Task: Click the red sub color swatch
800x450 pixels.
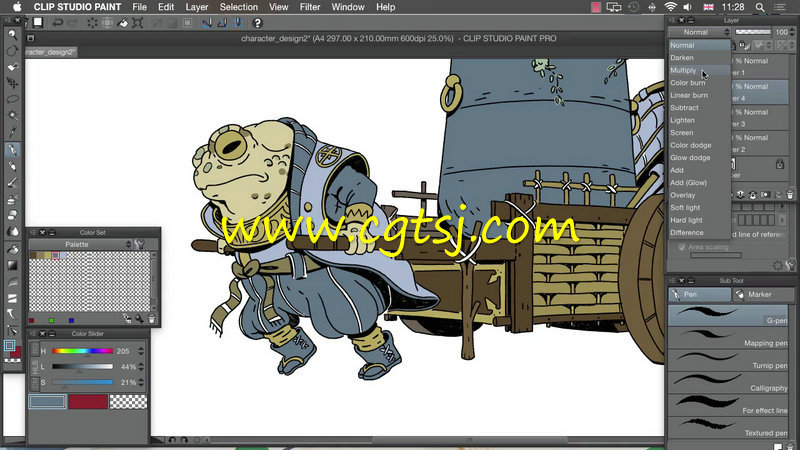Action: [88, 402]
